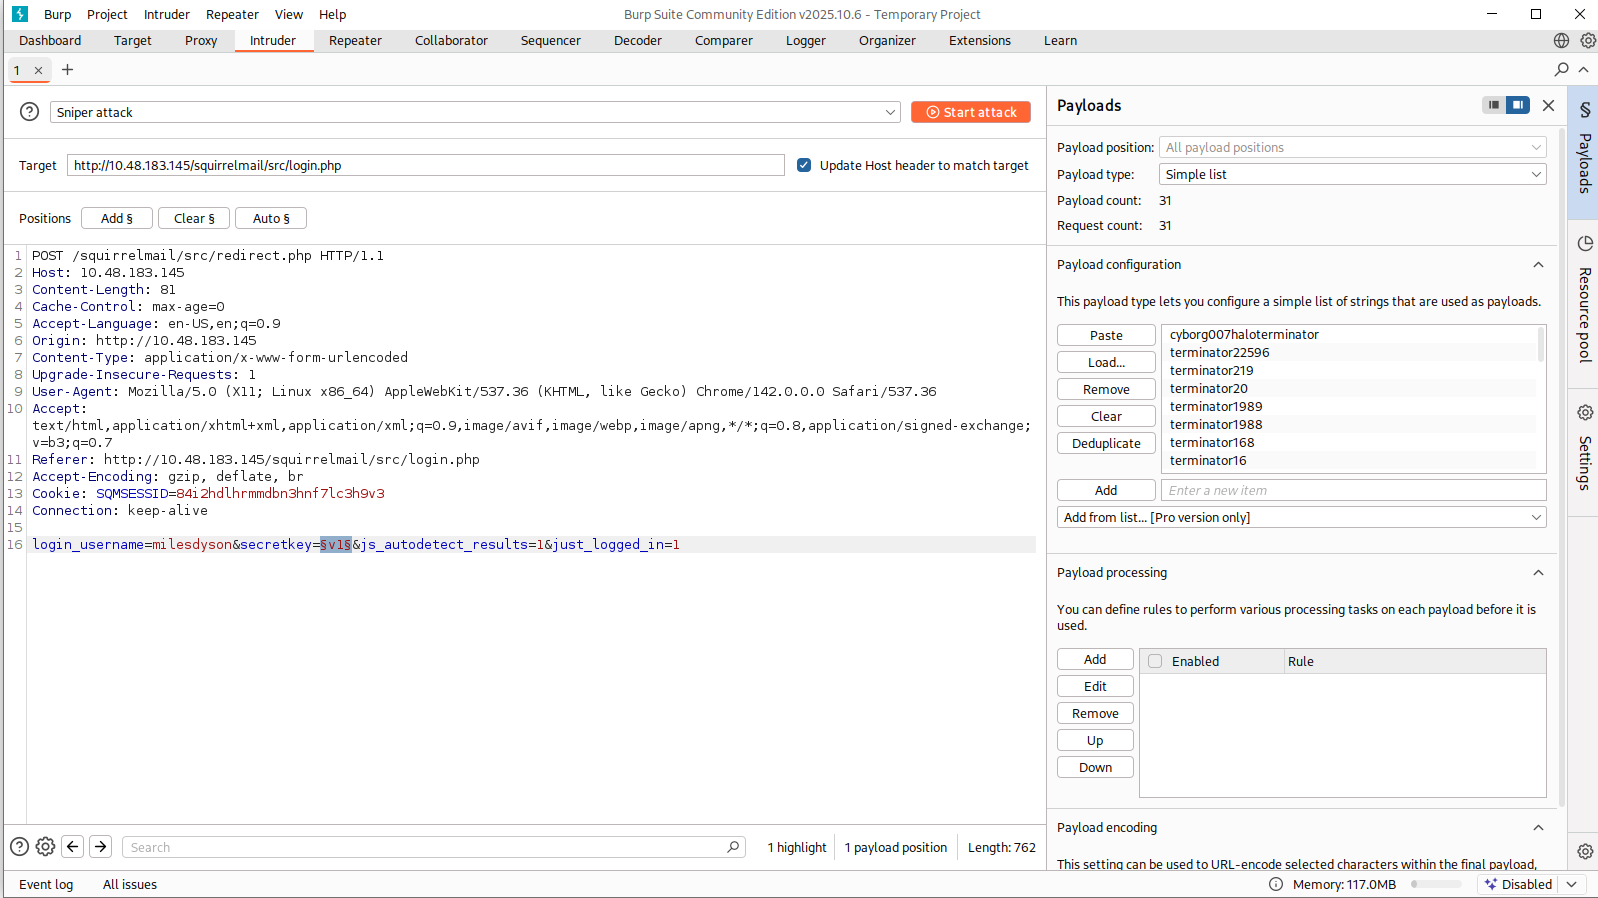Click the Burp AI Disabled status

point(1518,884)
